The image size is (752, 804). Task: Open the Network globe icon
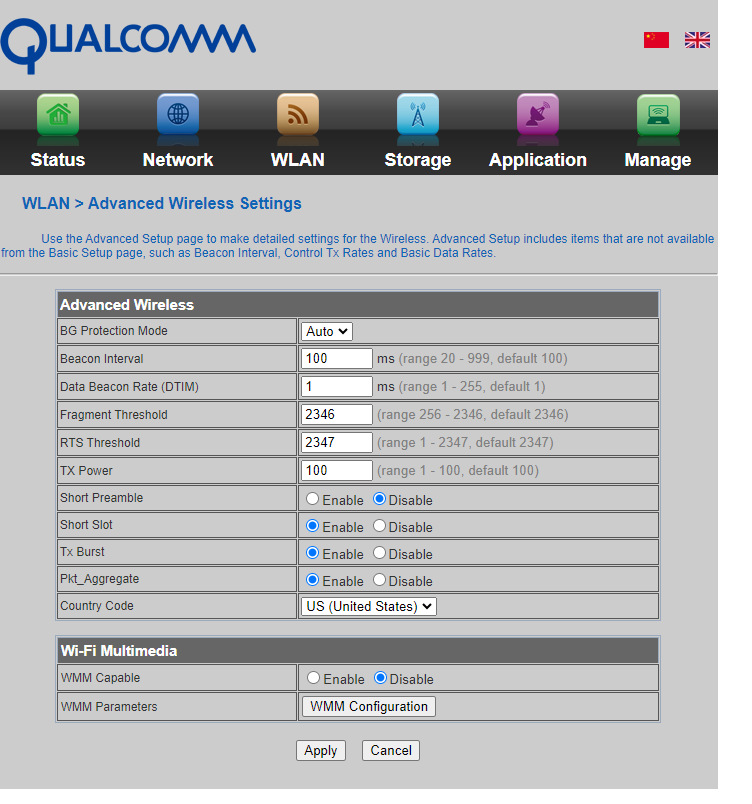[x=178, y=115]
